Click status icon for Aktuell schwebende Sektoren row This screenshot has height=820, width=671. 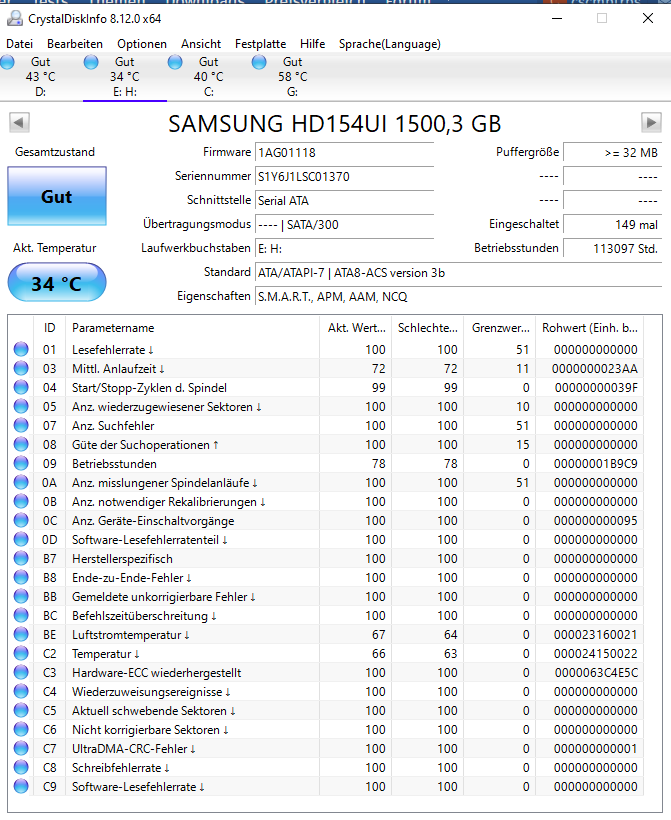[21, 711]
